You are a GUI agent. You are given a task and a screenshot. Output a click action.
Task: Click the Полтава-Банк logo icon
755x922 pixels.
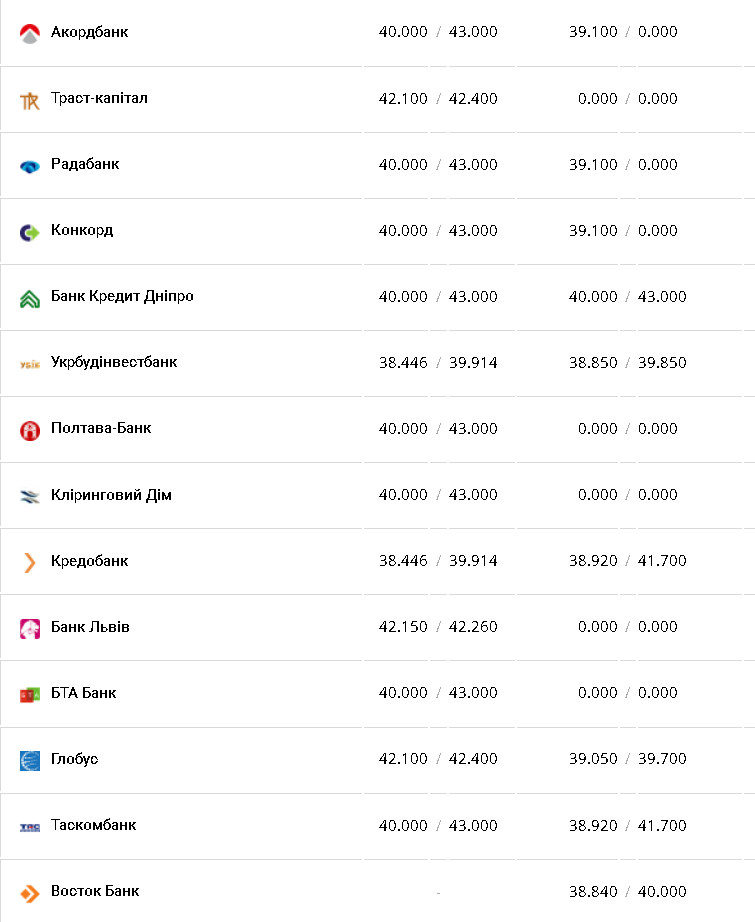point(29,430)
